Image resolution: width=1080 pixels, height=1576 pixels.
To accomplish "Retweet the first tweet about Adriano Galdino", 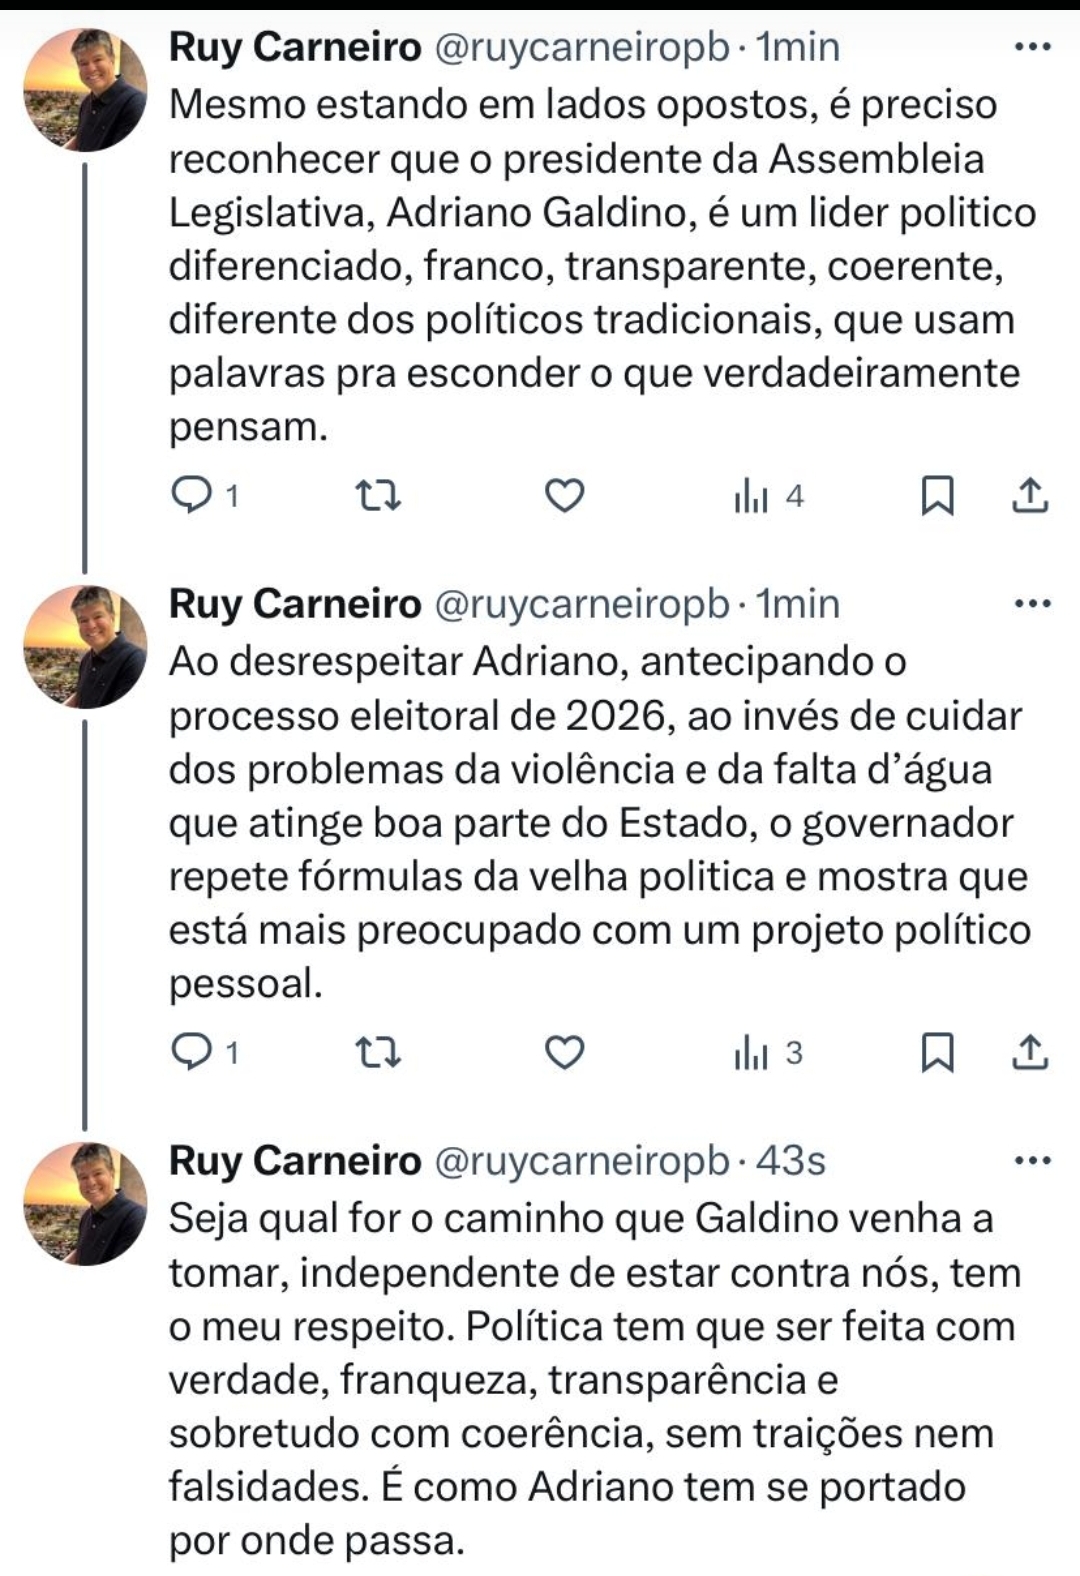I will pos(379,495).
